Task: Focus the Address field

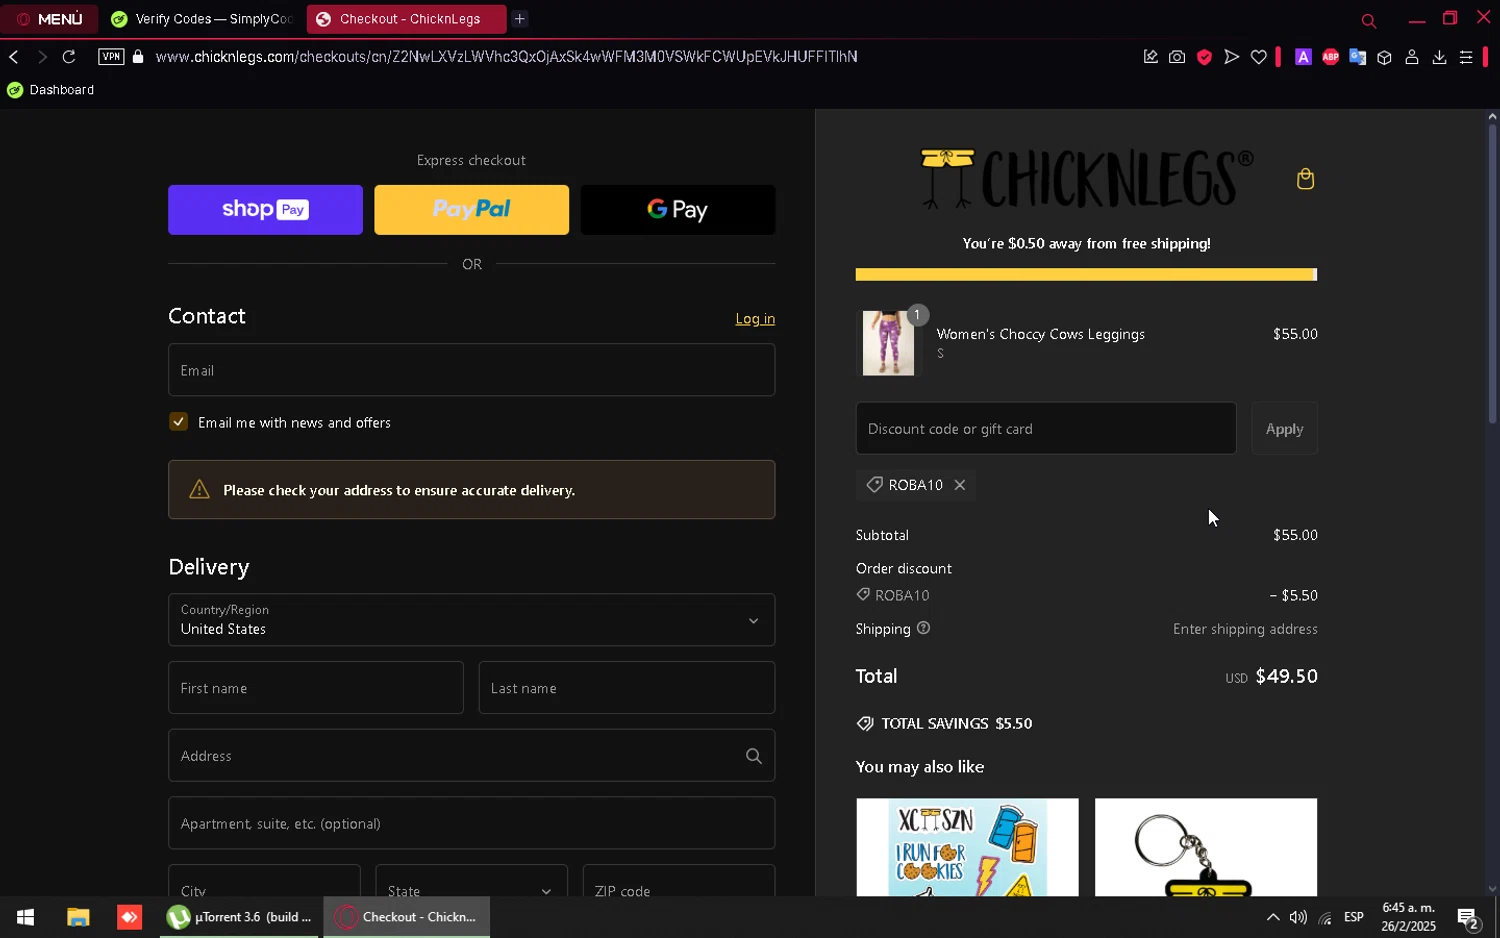Action: pyautogui.click(x=471, y=756)
